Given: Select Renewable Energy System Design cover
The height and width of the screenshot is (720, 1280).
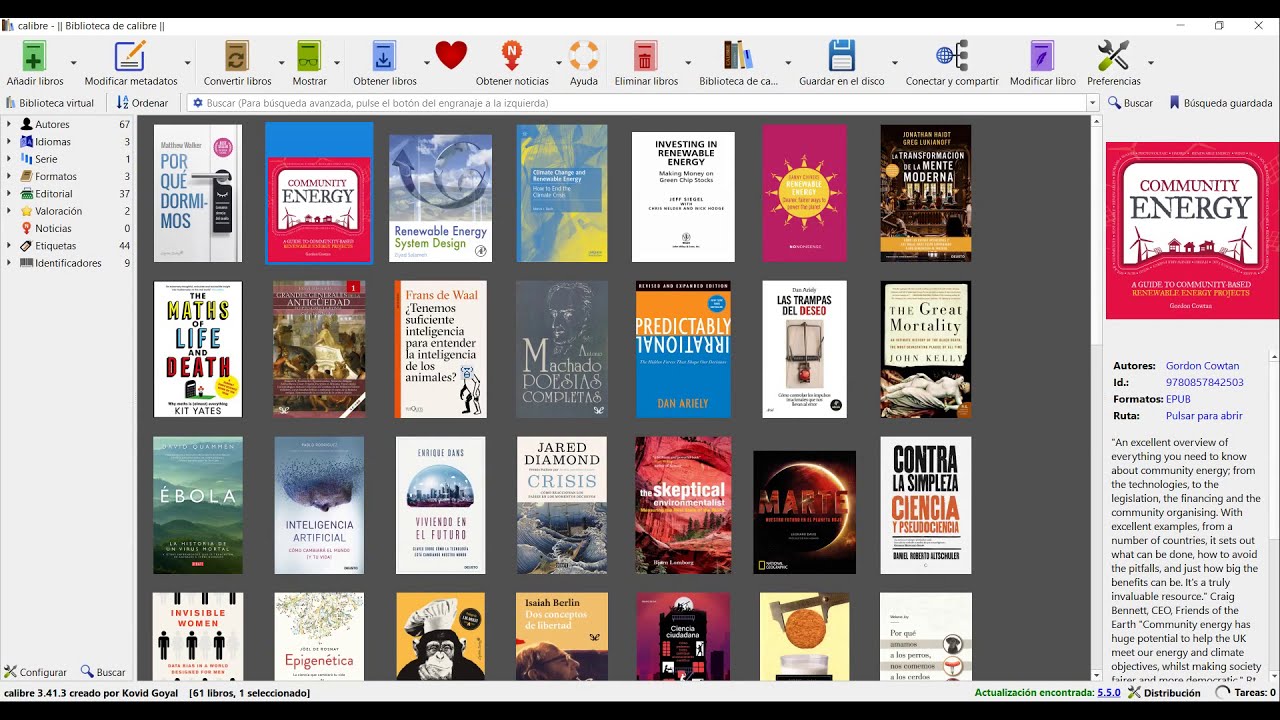Looking at the screenshot, I should coord(440,198).
